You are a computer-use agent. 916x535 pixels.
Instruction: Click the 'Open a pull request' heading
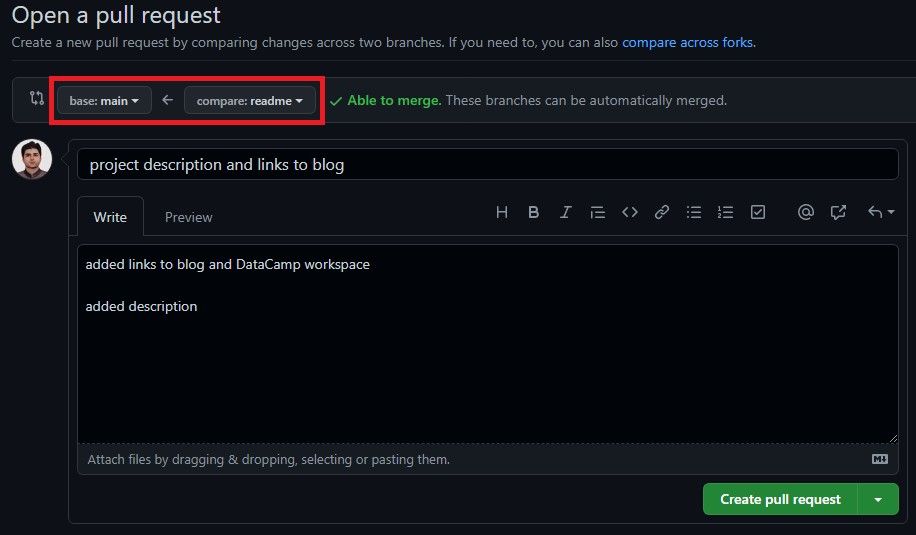pyautogui.click(x=116, y=15)
